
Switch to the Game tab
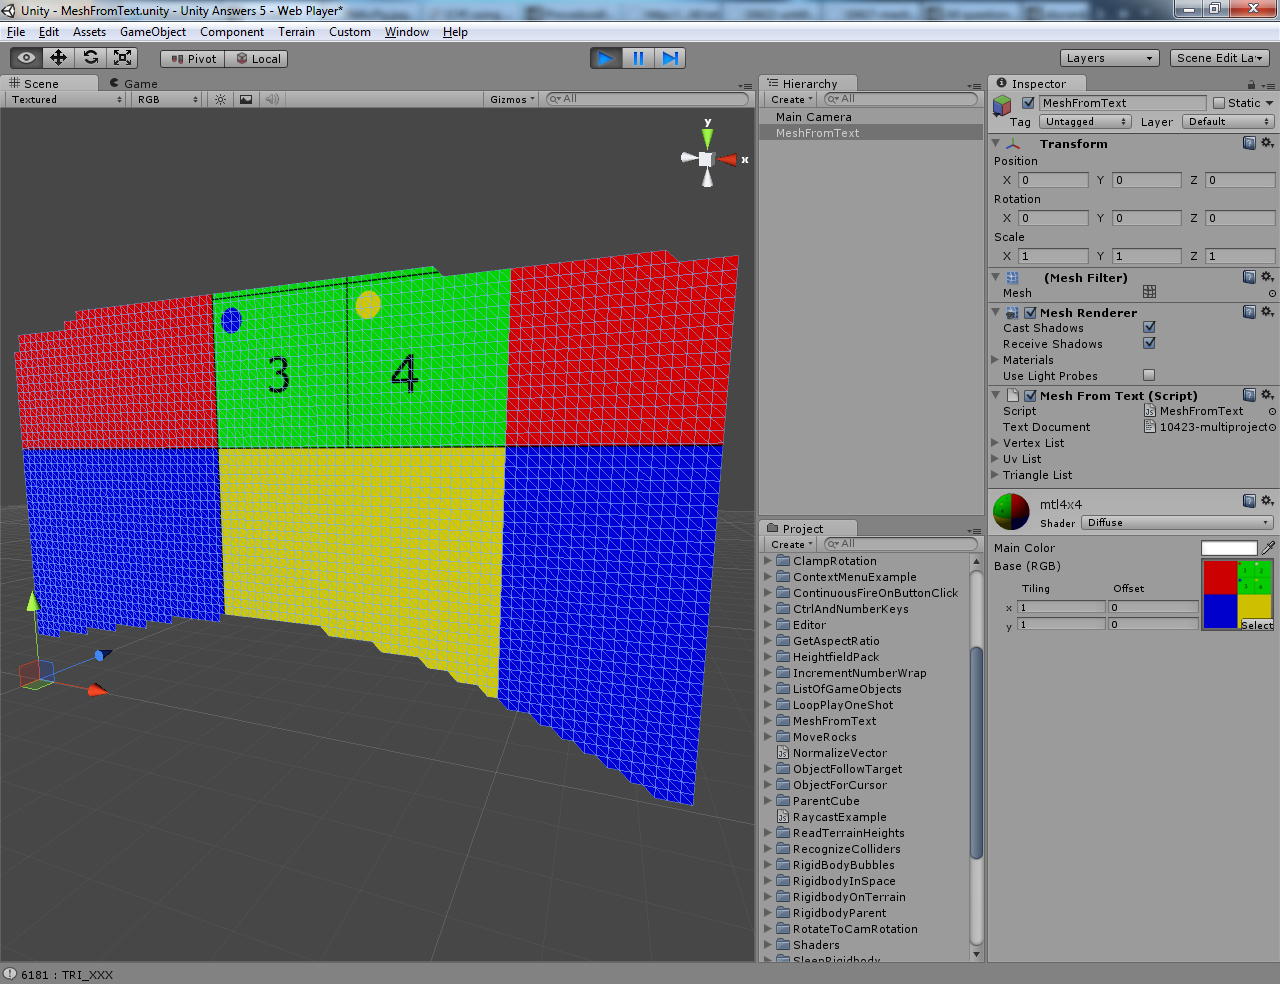coord(140,84)
